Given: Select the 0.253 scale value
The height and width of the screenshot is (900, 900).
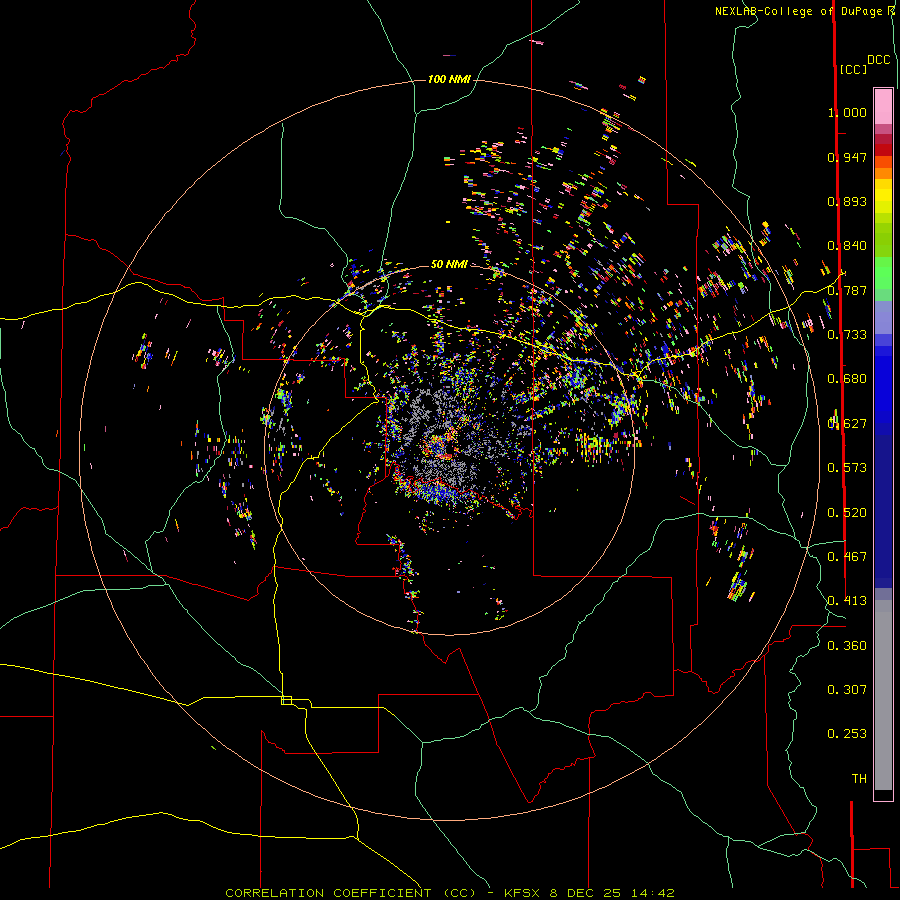Looking at the screenshot, I should click(x=847, y=734).
